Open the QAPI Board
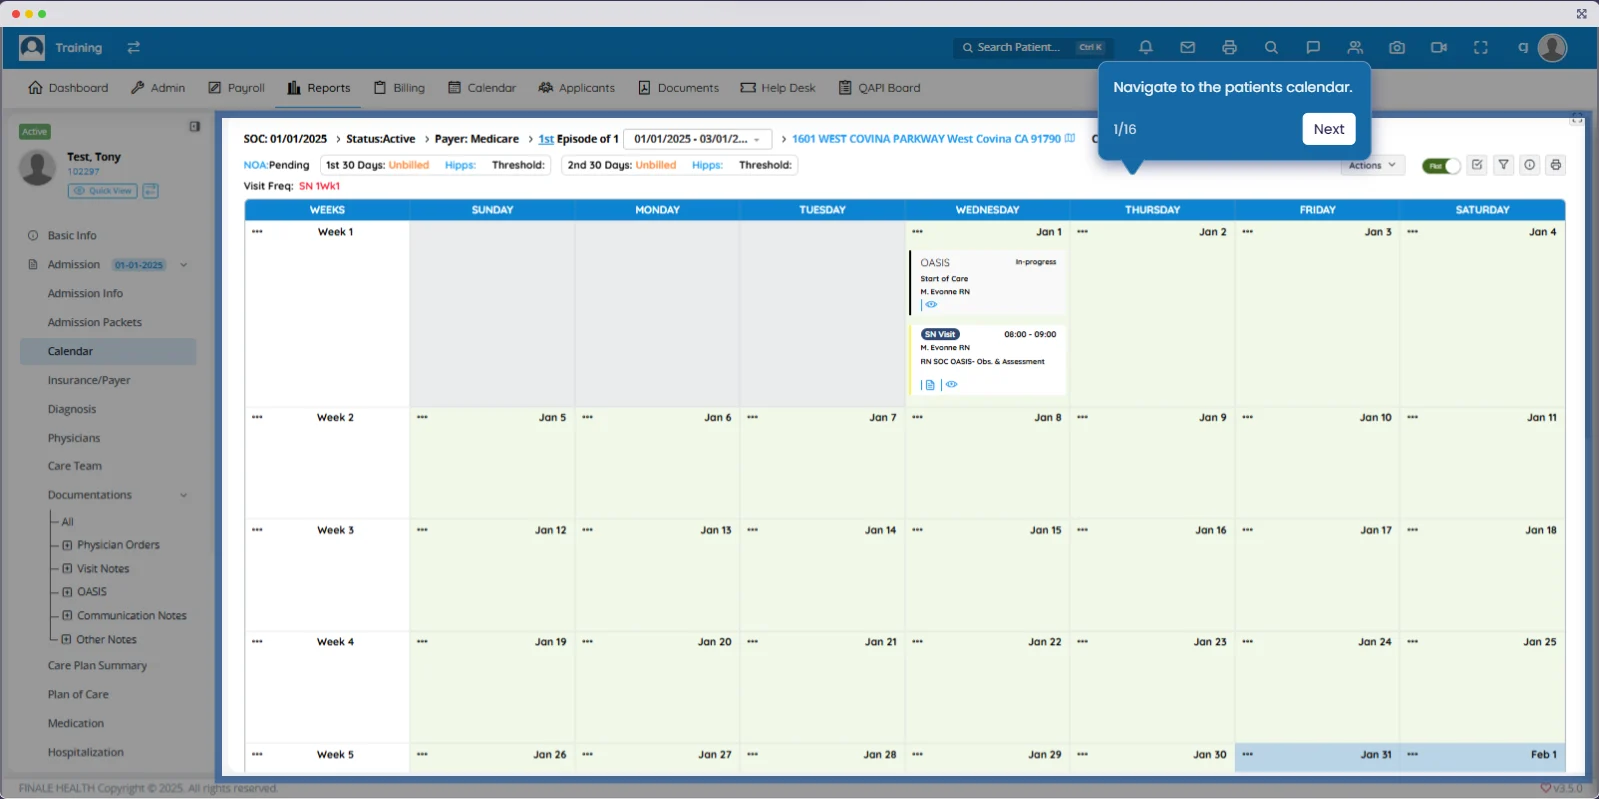 [x=879, y=88]
